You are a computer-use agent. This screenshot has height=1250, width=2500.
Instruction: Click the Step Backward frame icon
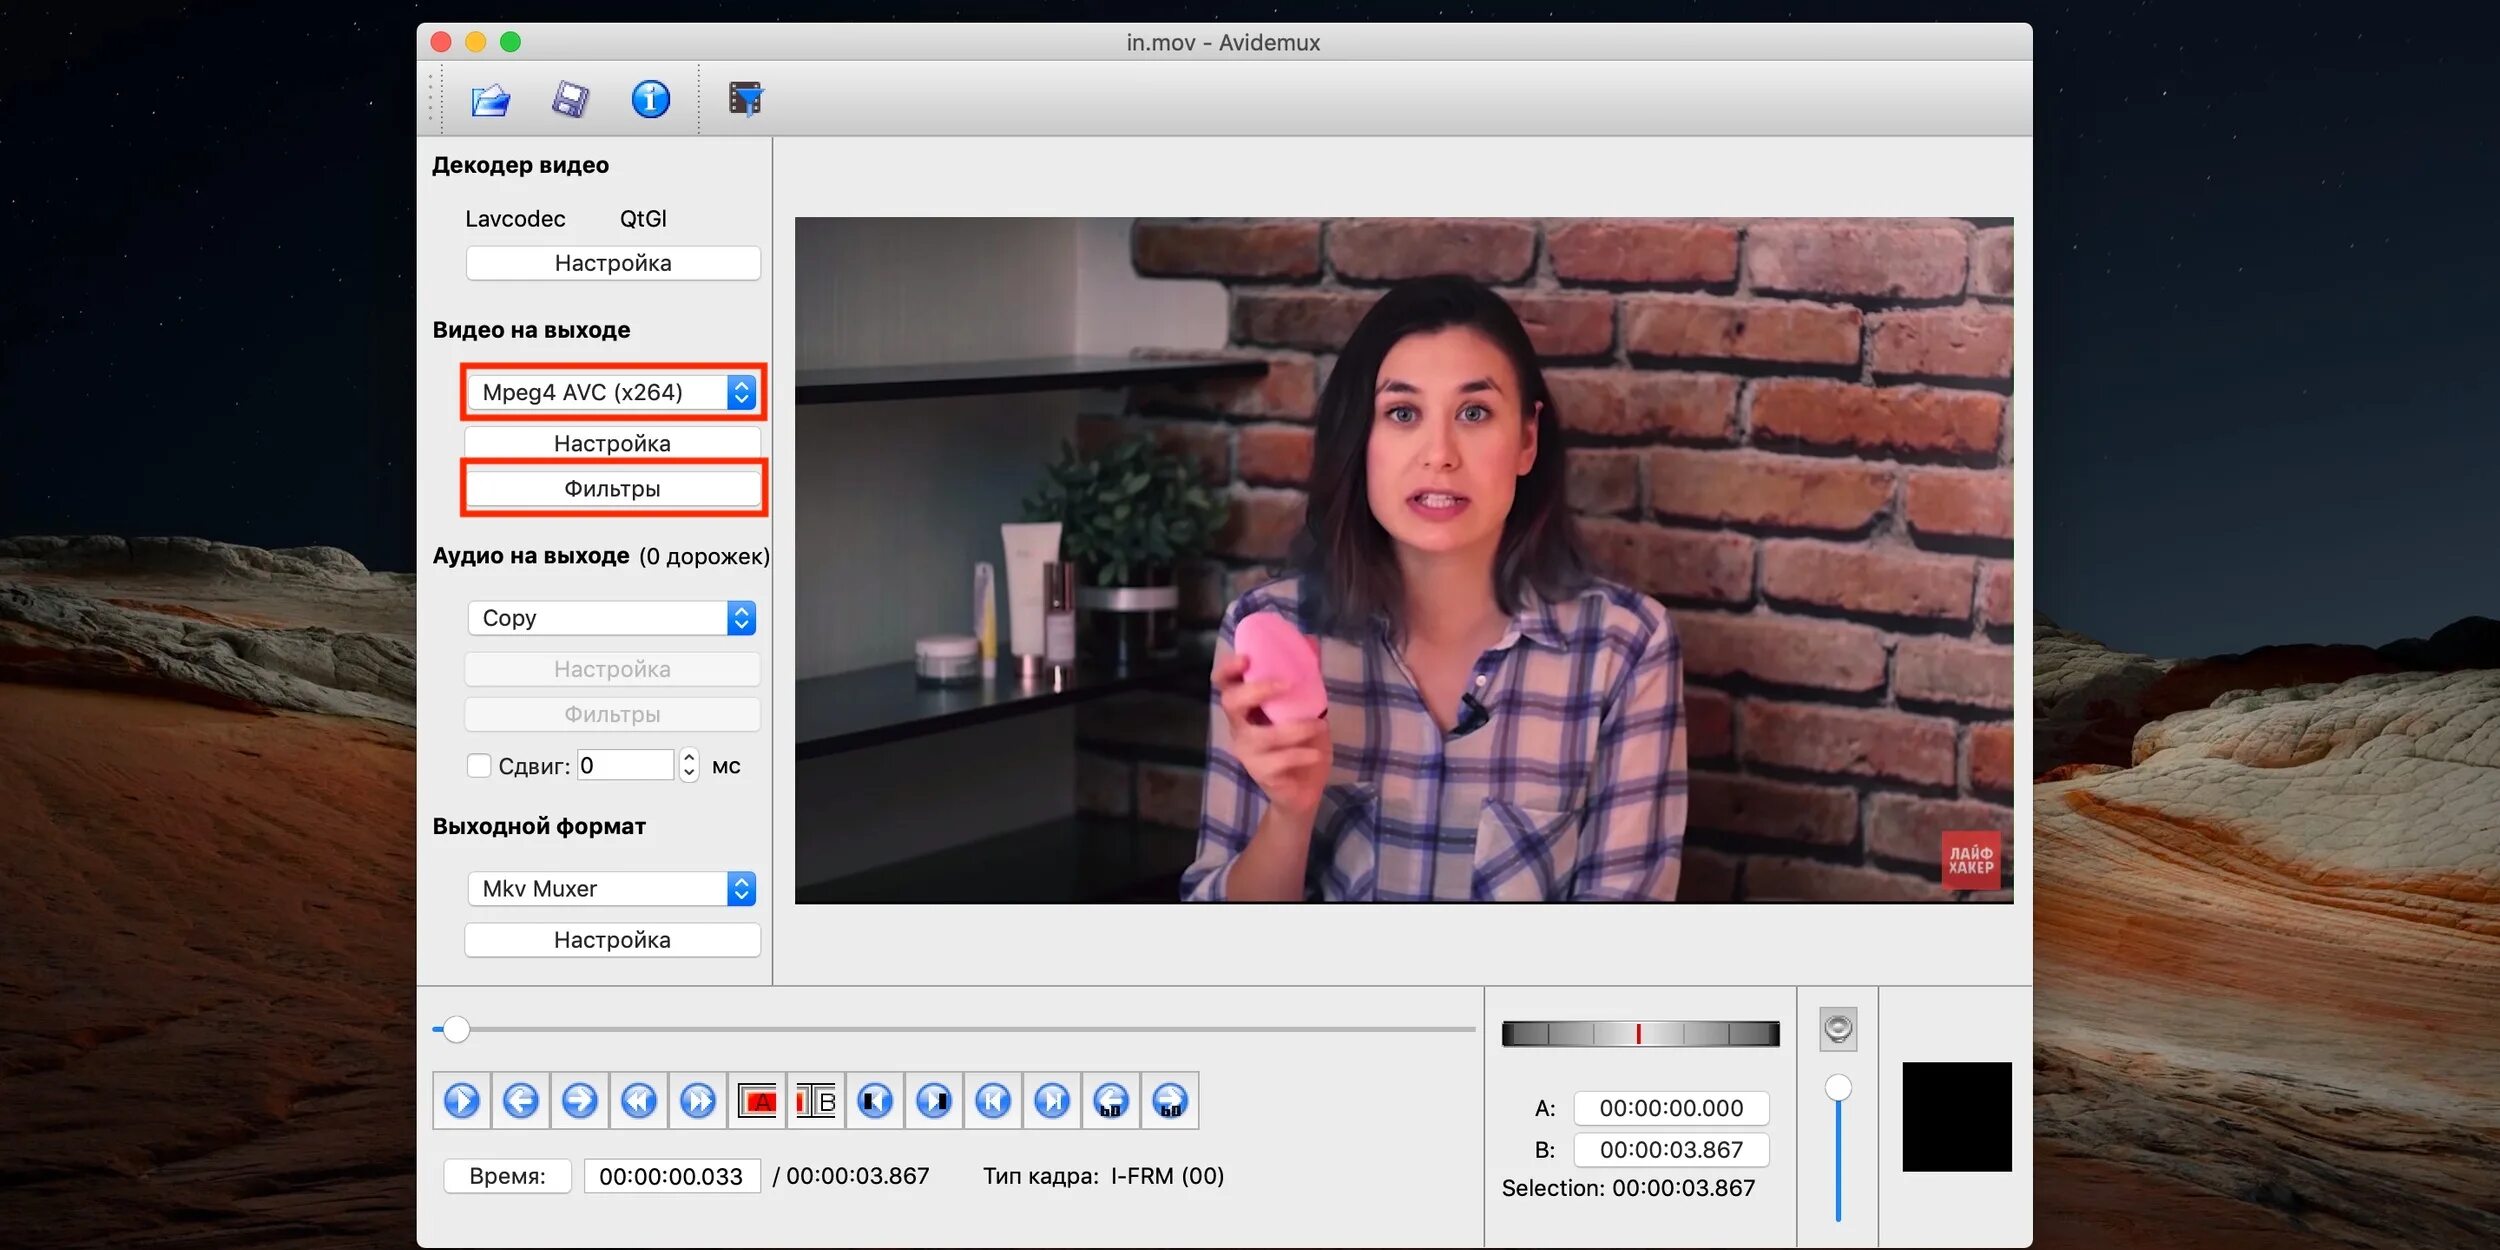(x=518, y=1100)
